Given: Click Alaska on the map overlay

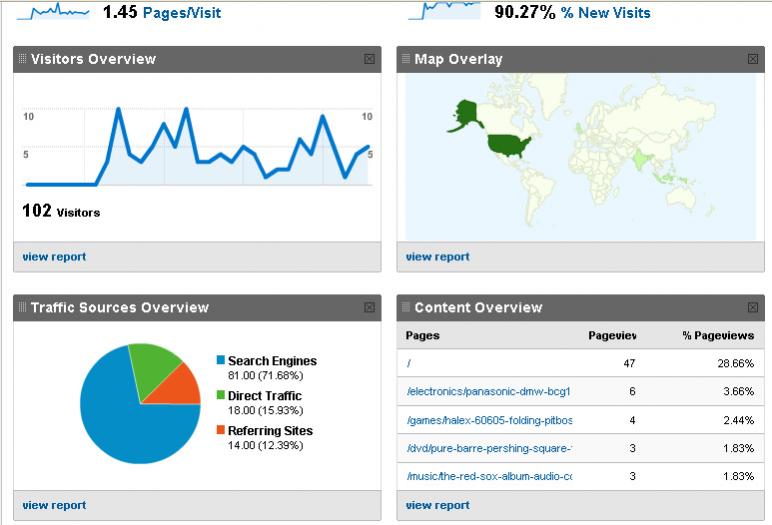Looking at the screenshot, I should point(464,114).
